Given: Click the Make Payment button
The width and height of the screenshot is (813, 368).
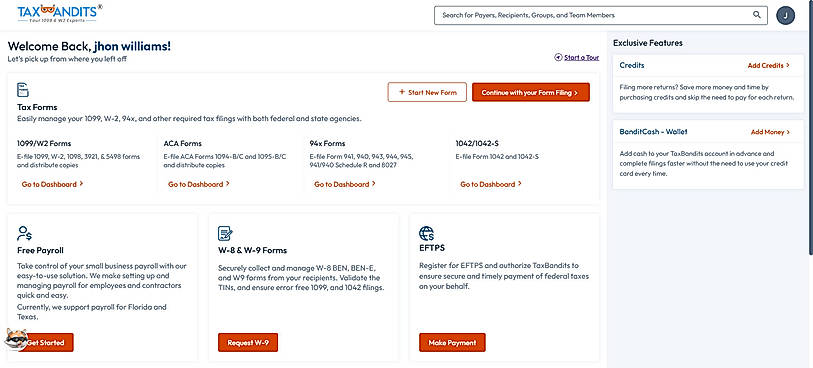Looking at the screenshot, I should 452,343.
